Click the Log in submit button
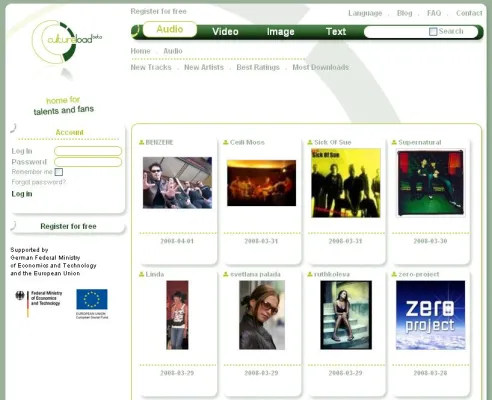 click(22, 194)
